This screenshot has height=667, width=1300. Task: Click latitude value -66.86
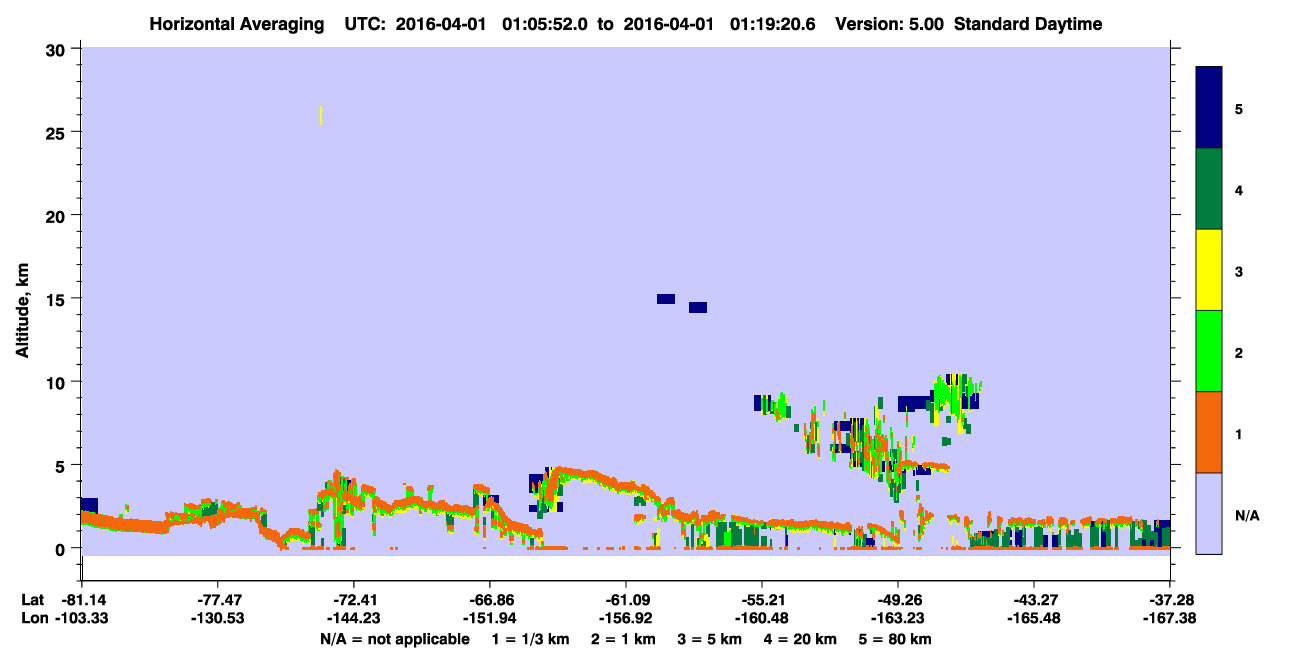(489, 600)
